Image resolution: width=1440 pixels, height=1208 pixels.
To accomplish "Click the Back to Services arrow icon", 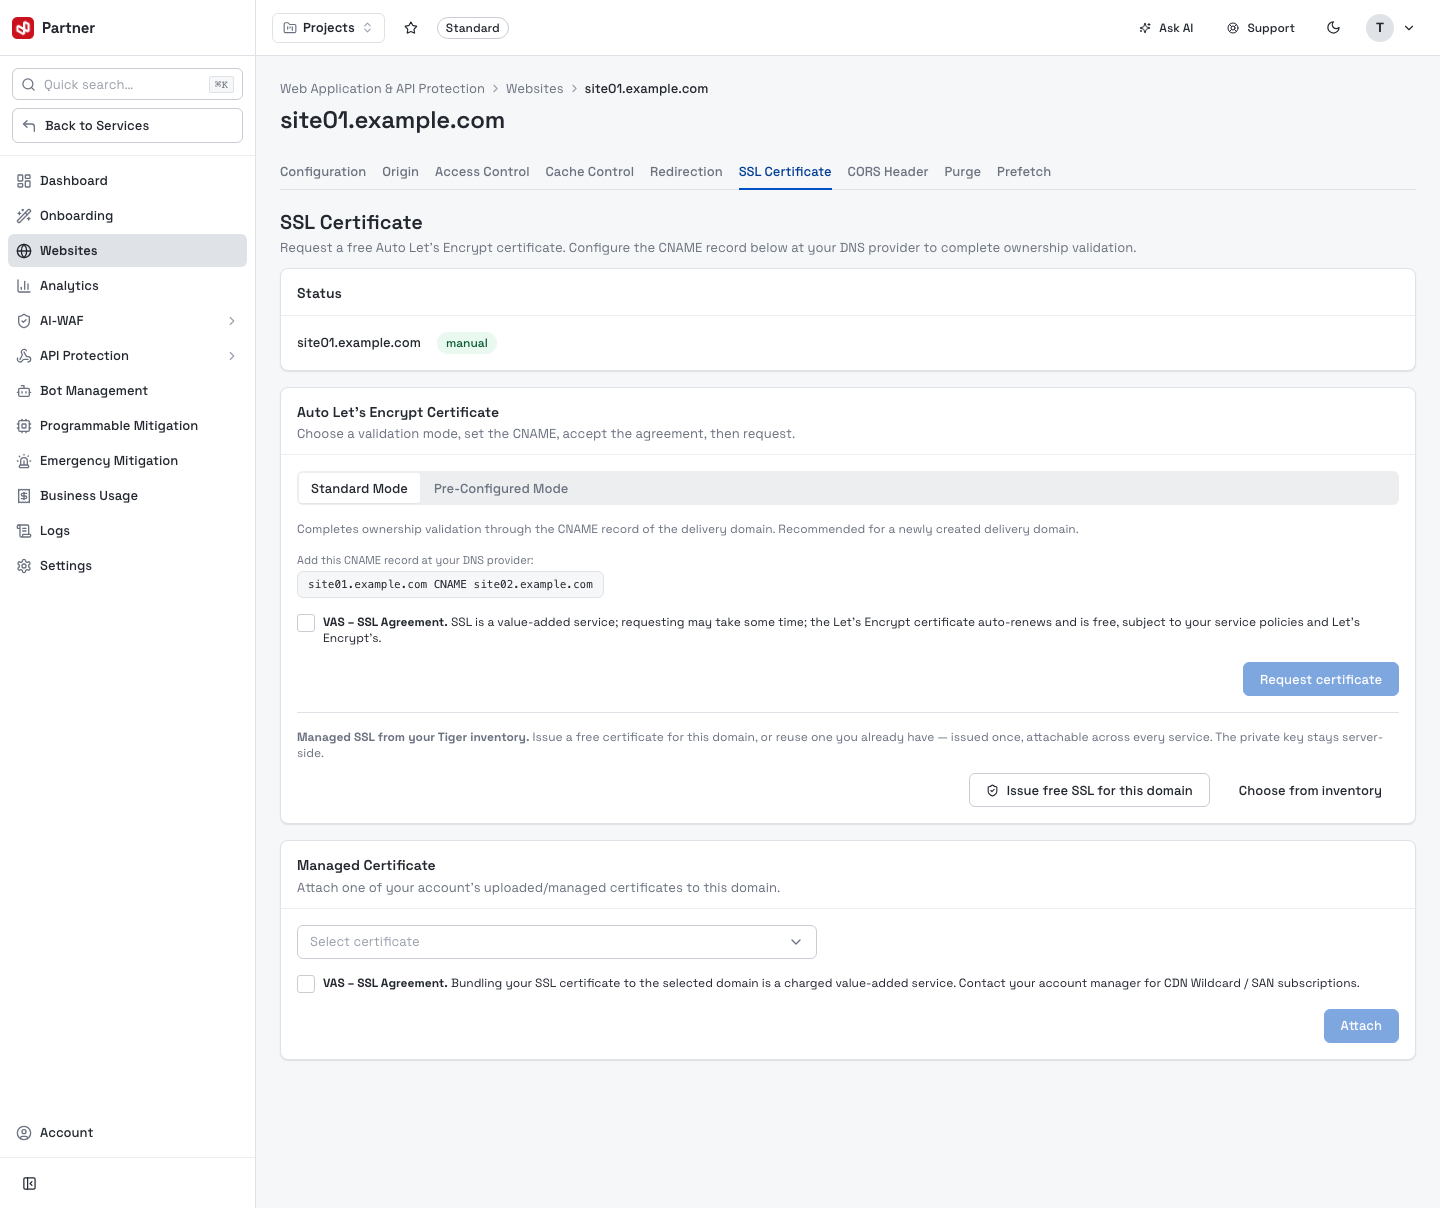I will (29, 126).
